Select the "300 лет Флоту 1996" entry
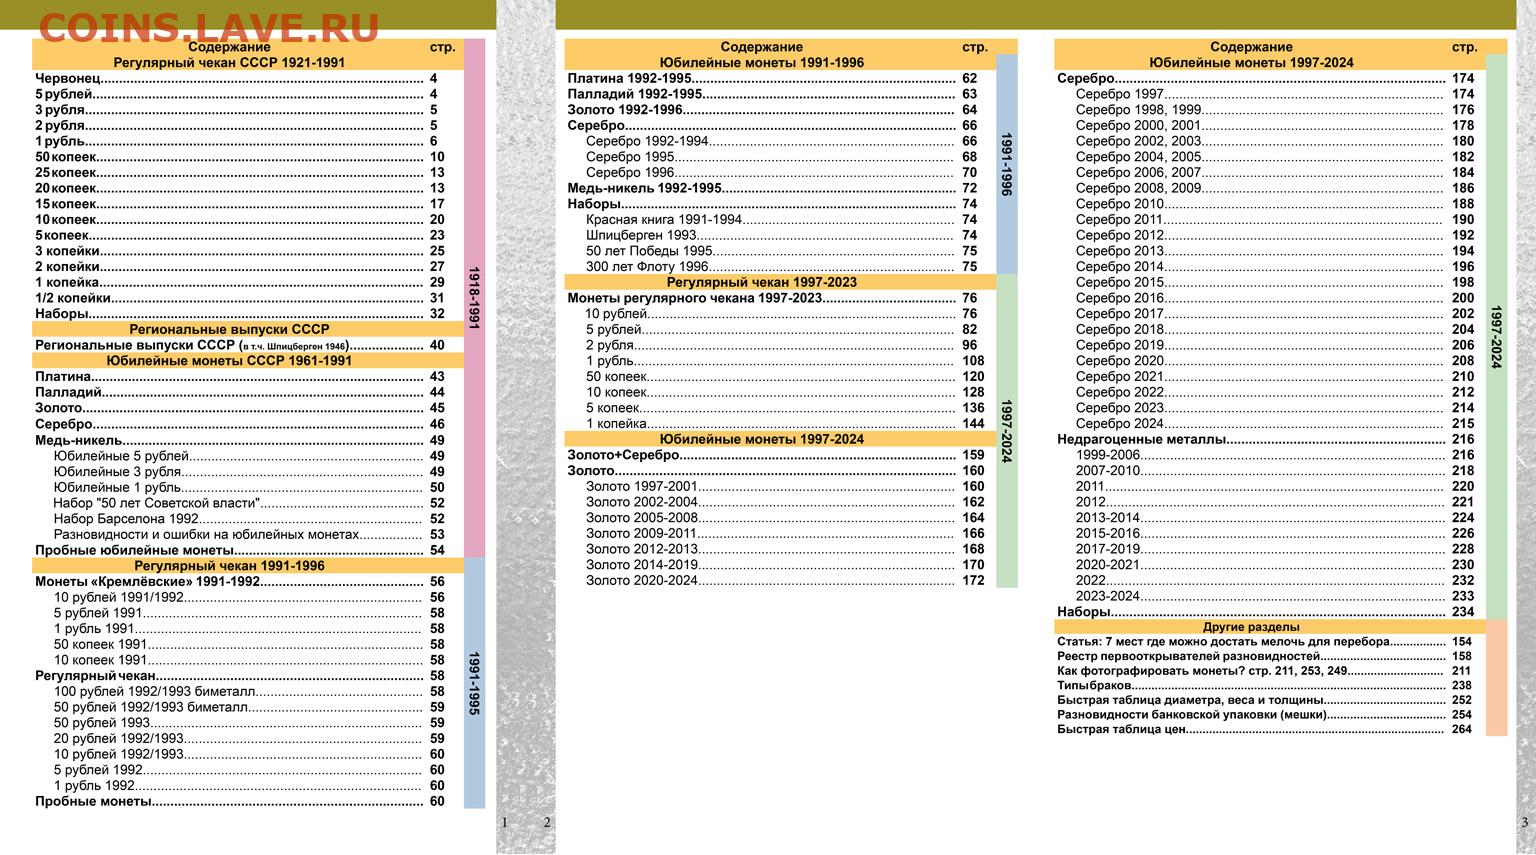1536x855 pixels. coord(780,267)
